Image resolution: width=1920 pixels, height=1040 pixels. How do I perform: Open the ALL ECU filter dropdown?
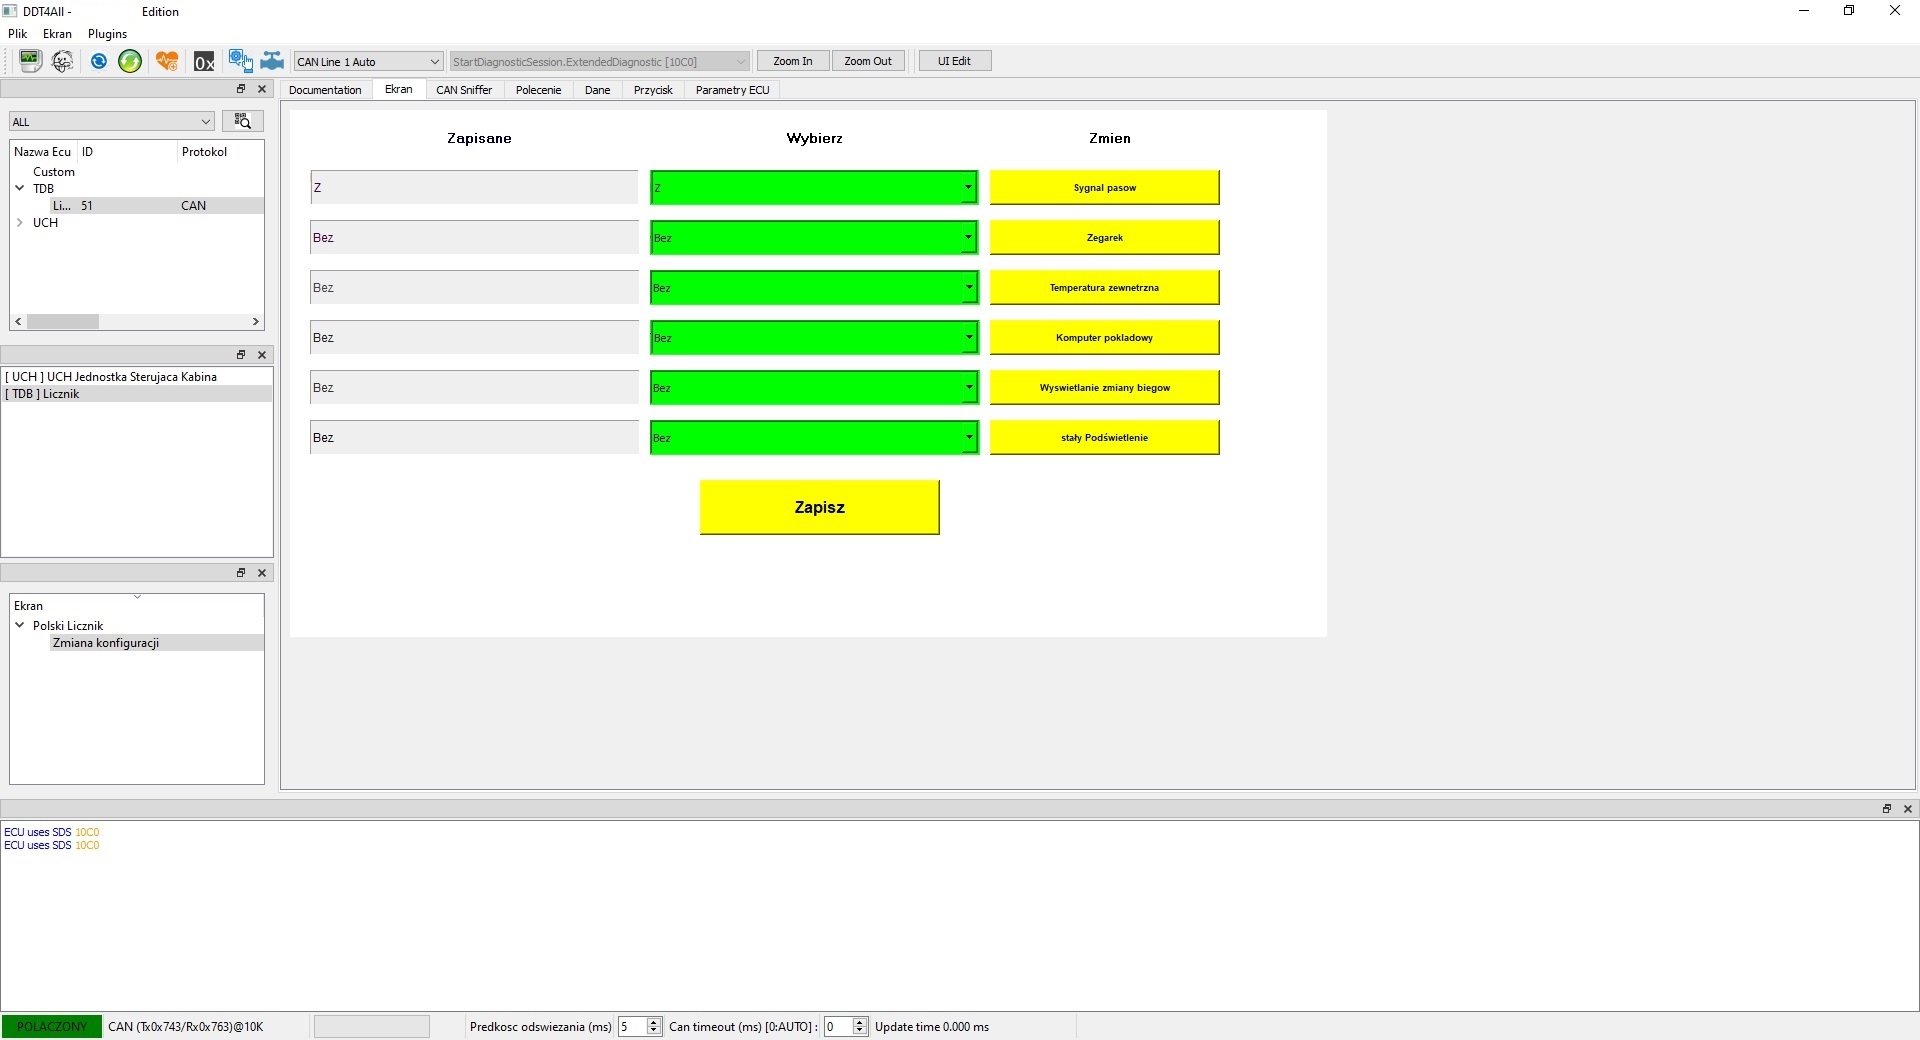(112, 122)
